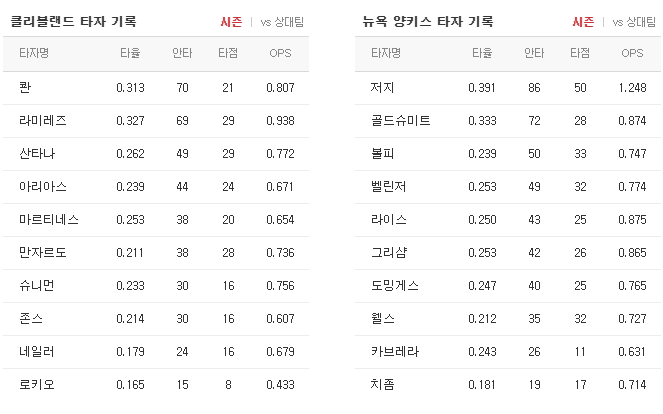This screenshot has height=414, width=663.
Task: Select batter 골드슈미트 name
Action: click(400, 121)
